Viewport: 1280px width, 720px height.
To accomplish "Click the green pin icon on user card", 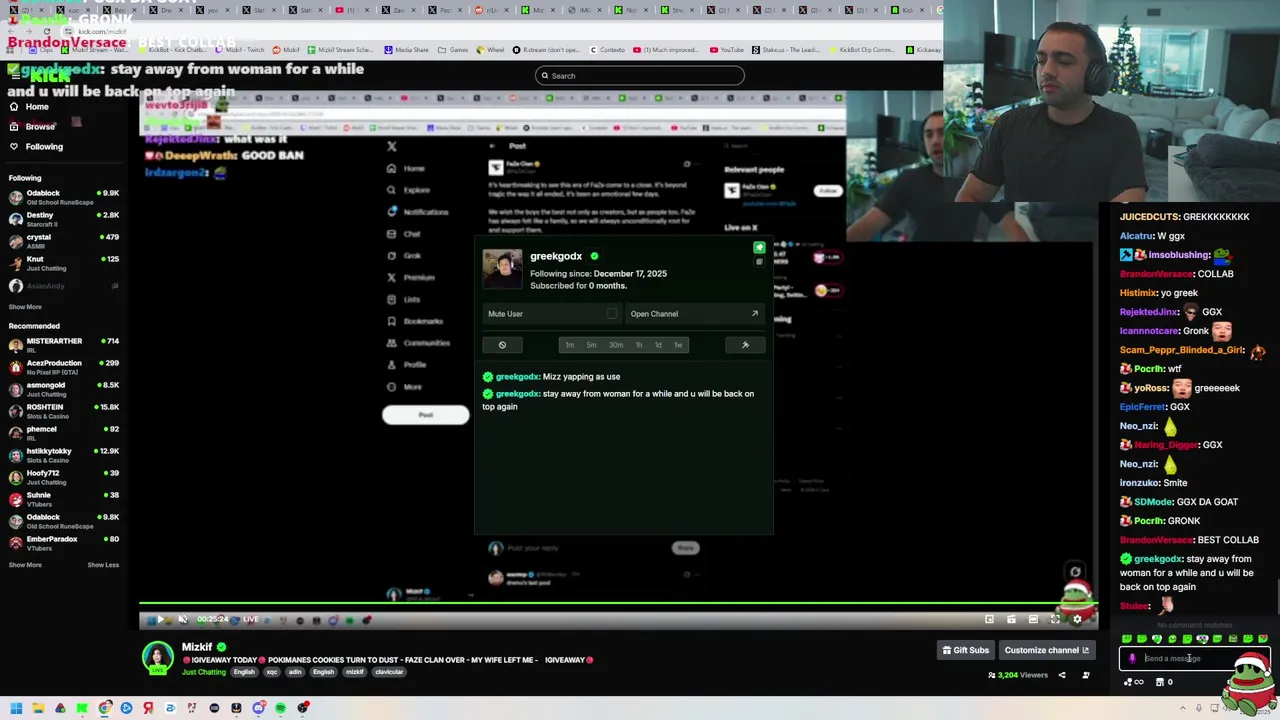I will (759, 248).
